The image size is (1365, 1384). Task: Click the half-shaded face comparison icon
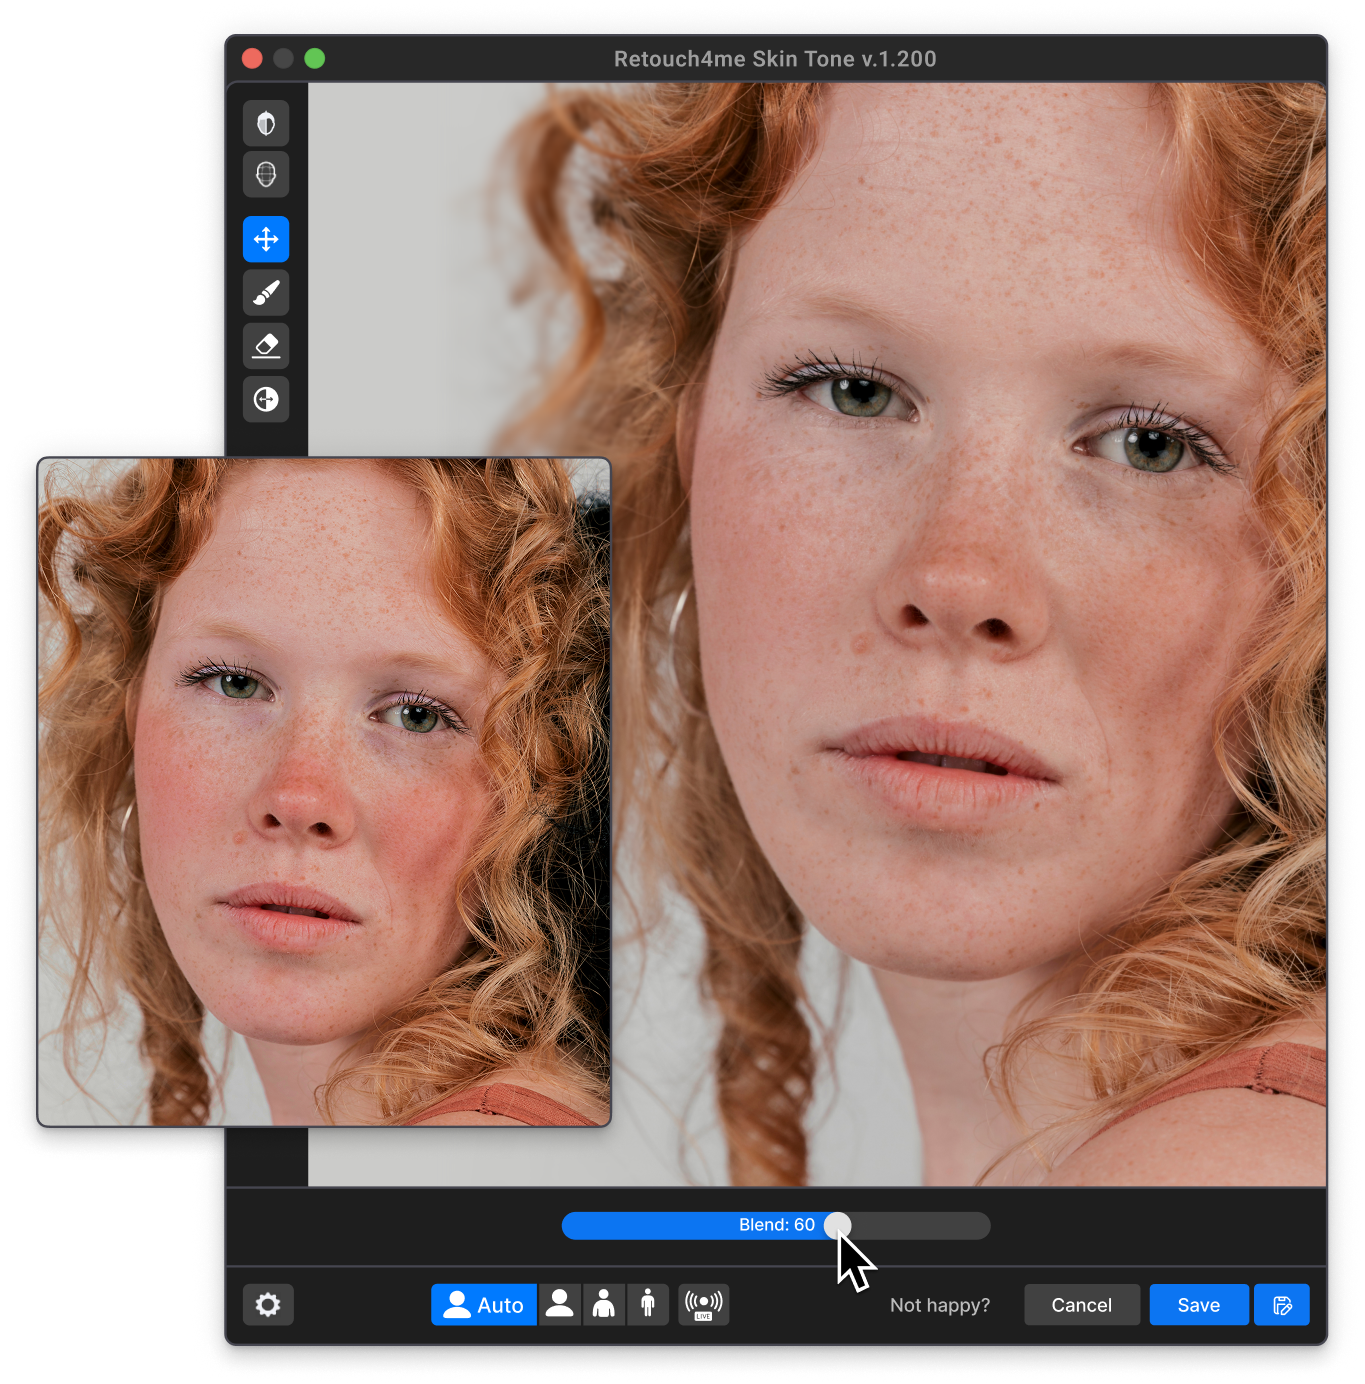[266, 122]
